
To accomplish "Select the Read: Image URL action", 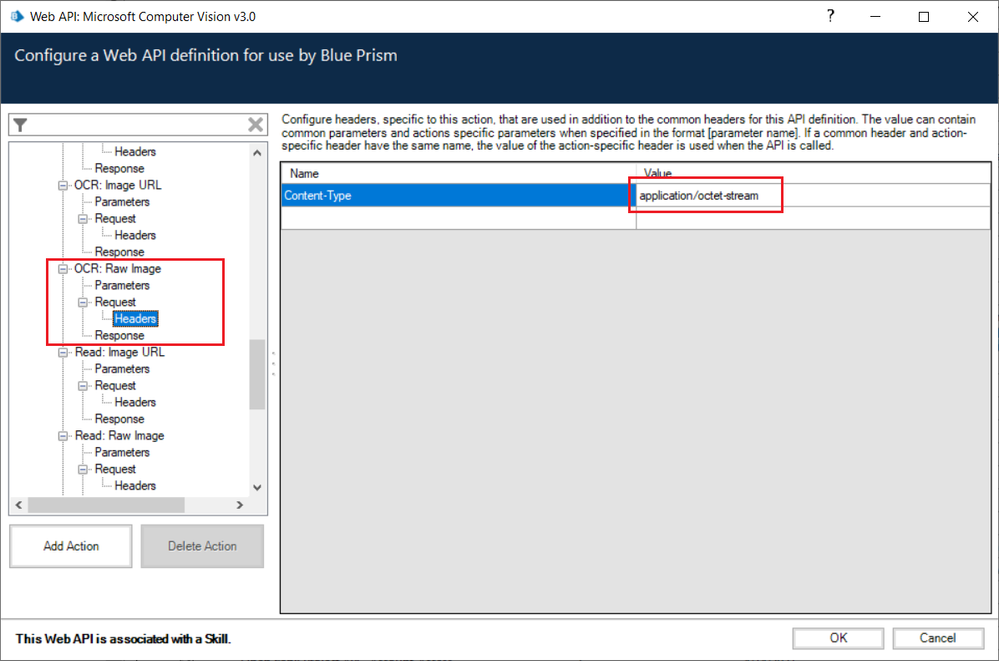I will (119, 352).
